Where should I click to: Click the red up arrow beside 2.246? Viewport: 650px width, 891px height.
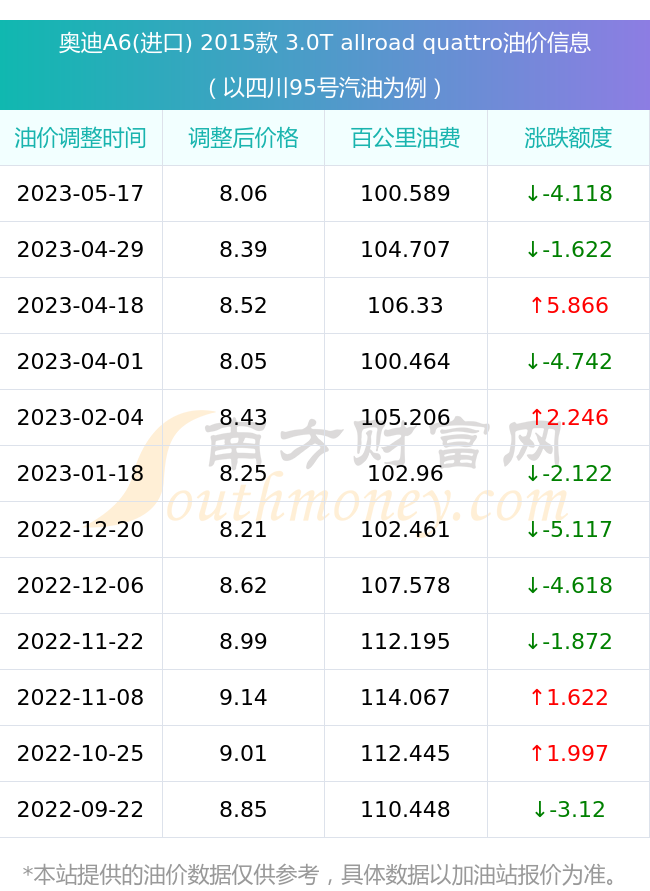[x=537, y=418]
